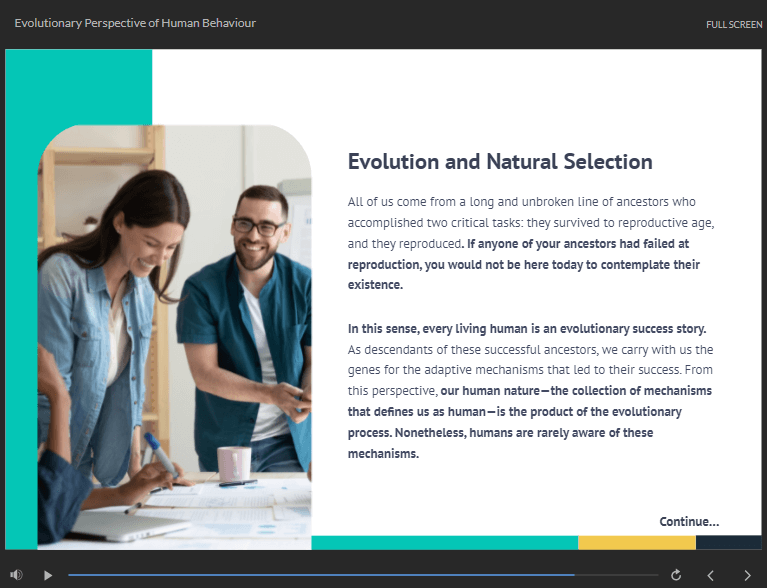Click the sentence starting 'In this sense, every living human'
The image size is (767, 588).
[x=527, y=329]
